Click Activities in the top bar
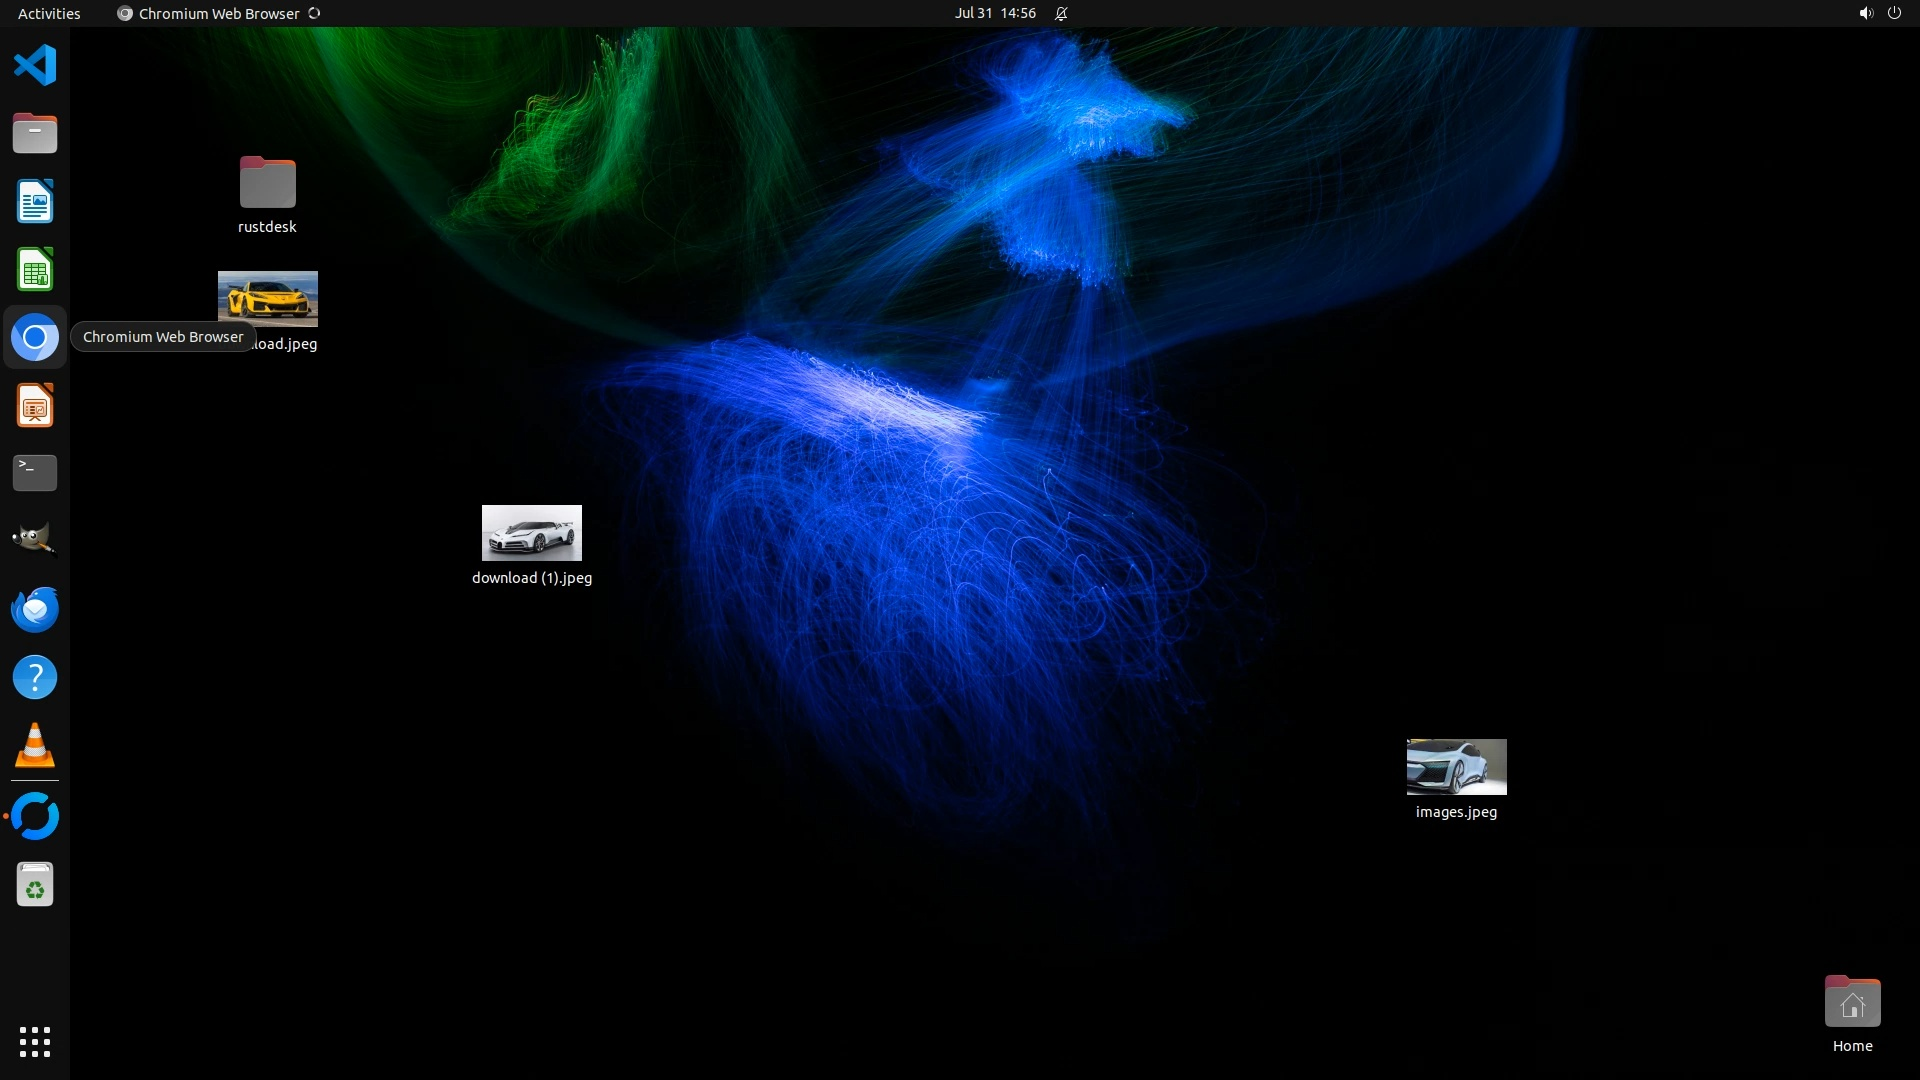Image resolution: width=1920 pixels, height=1080 pixels. [49, 13]
